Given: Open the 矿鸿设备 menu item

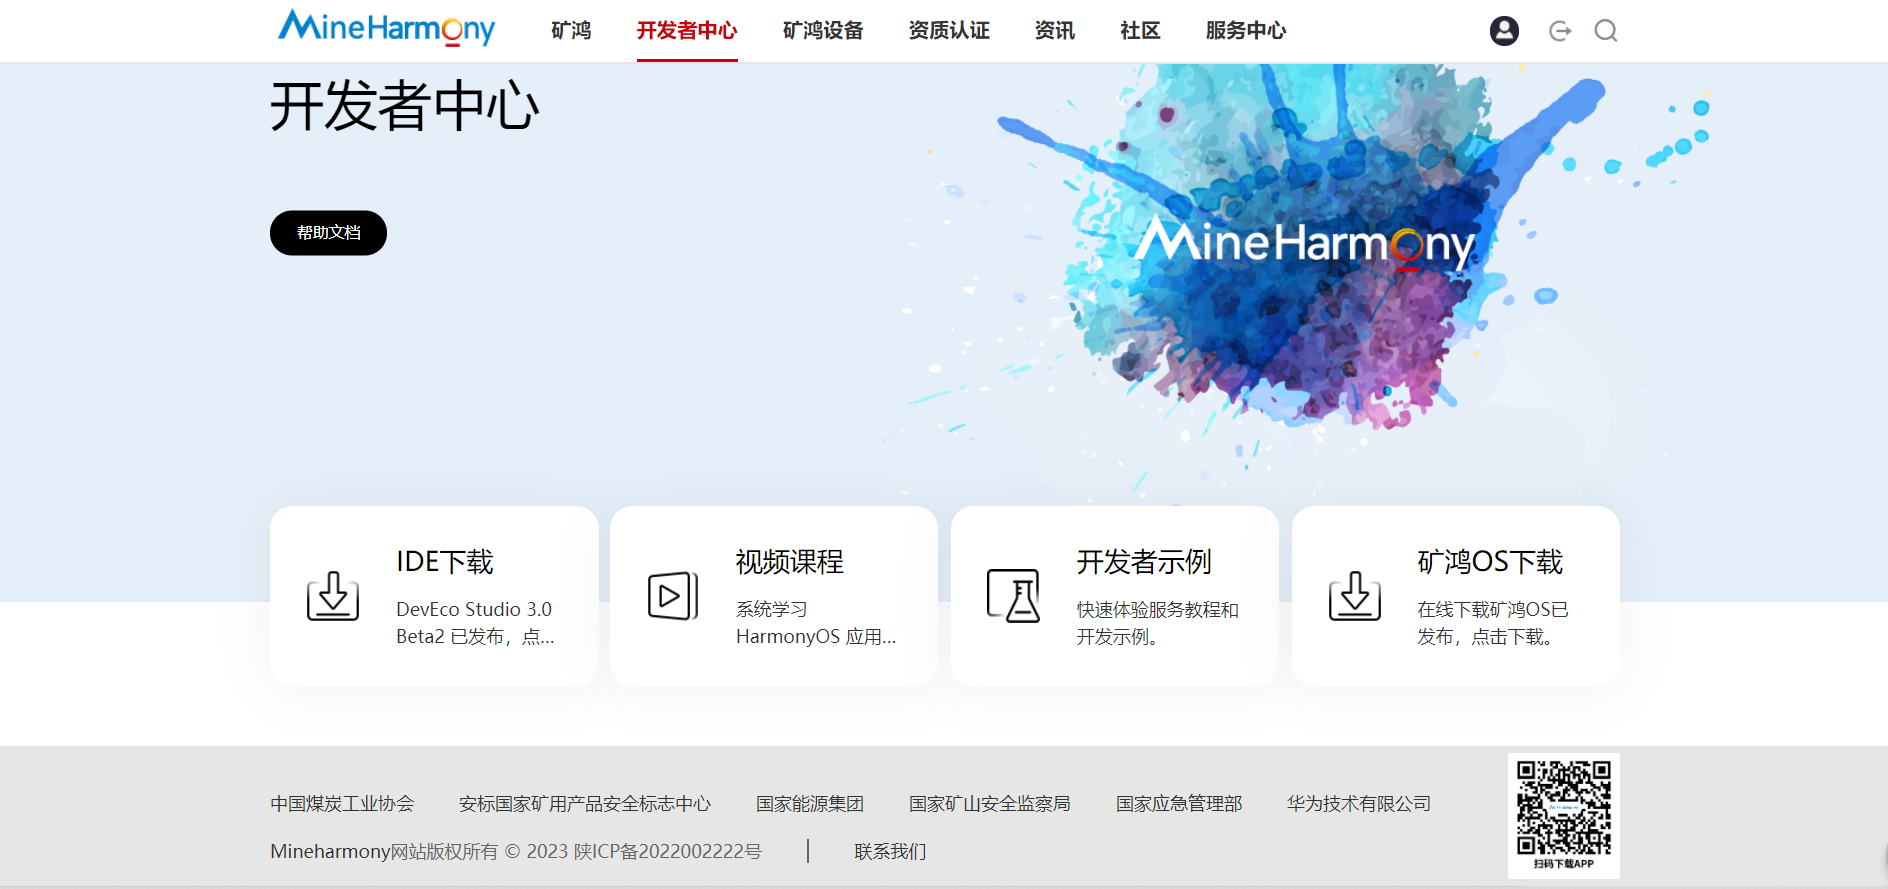Looking at the screenshot, I should click(823, 31).
